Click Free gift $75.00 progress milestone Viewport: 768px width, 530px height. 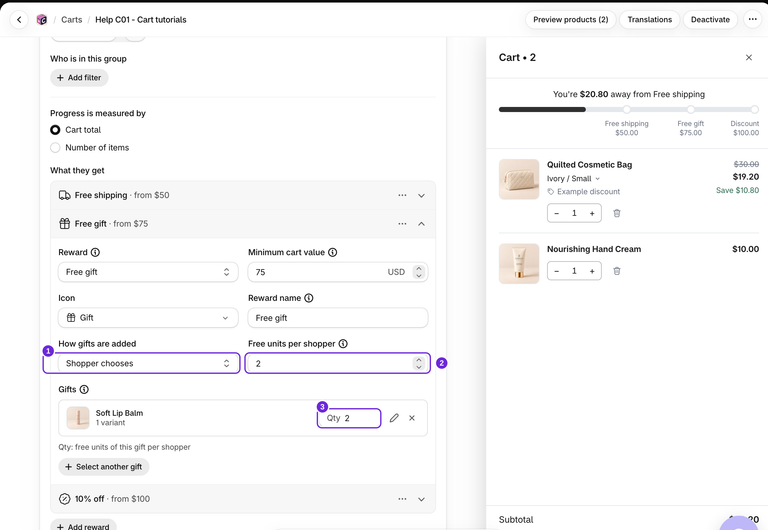pos(691,128)
